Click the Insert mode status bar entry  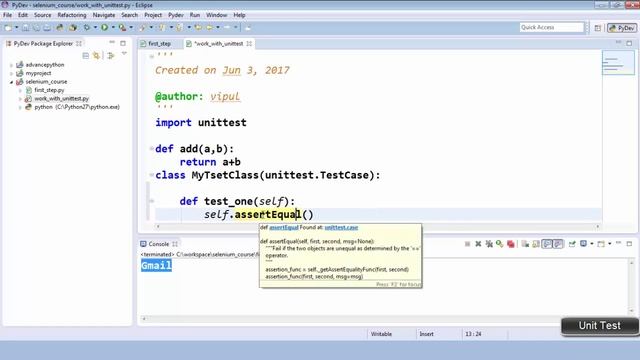tap(426, 334)
